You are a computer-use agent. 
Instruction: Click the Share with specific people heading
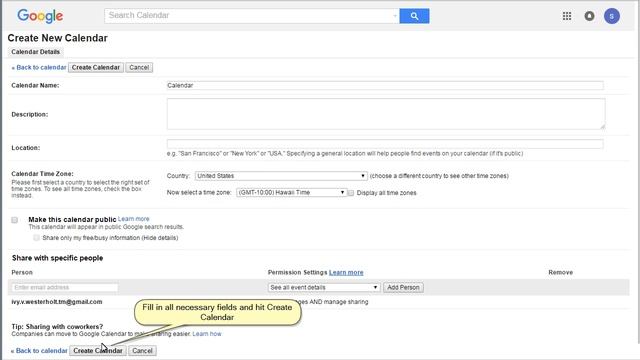point(58,258)
